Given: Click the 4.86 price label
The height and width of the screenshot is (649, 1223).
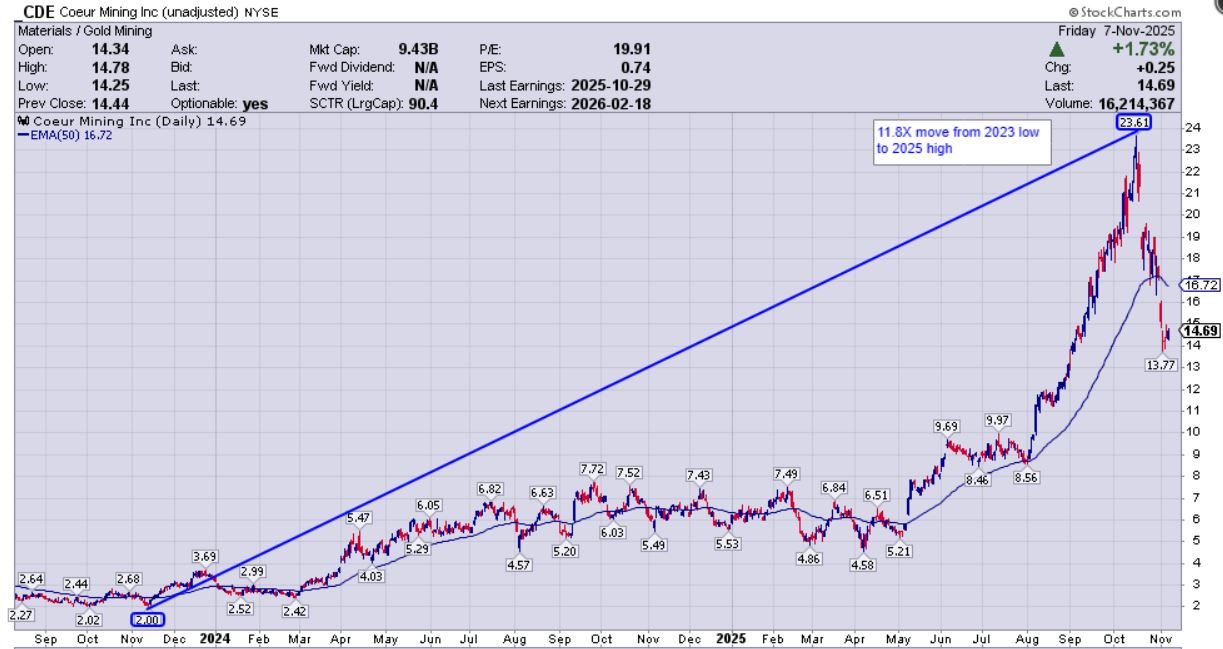Looking at the screenshot, I should [x=808, y=559].
